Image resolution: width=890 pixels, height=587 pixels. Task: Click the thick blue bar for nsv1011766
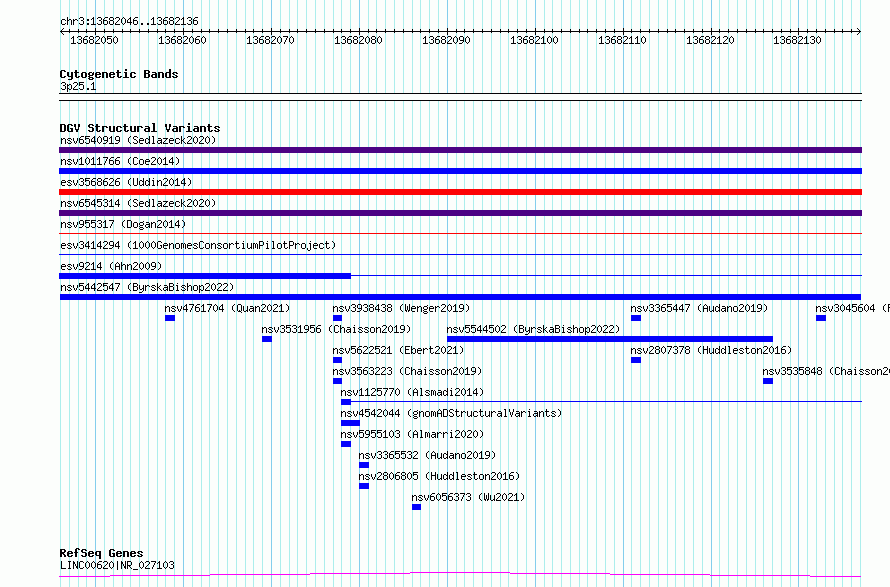(x=460, y=171)
